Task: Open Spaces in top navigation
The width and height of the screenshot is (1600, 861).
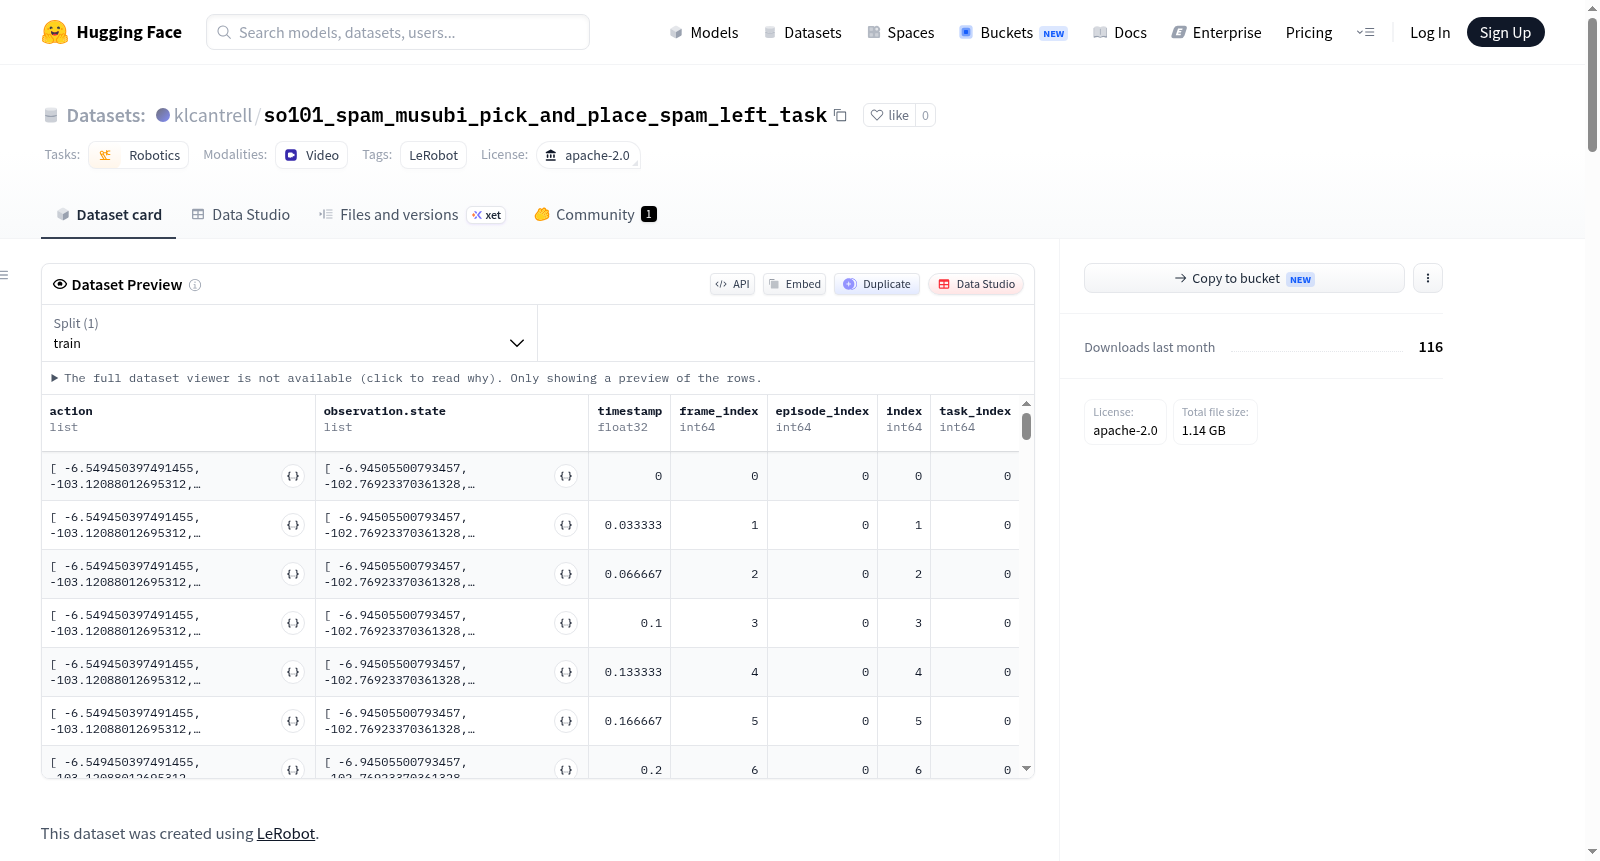Action: tap(900, 33)
